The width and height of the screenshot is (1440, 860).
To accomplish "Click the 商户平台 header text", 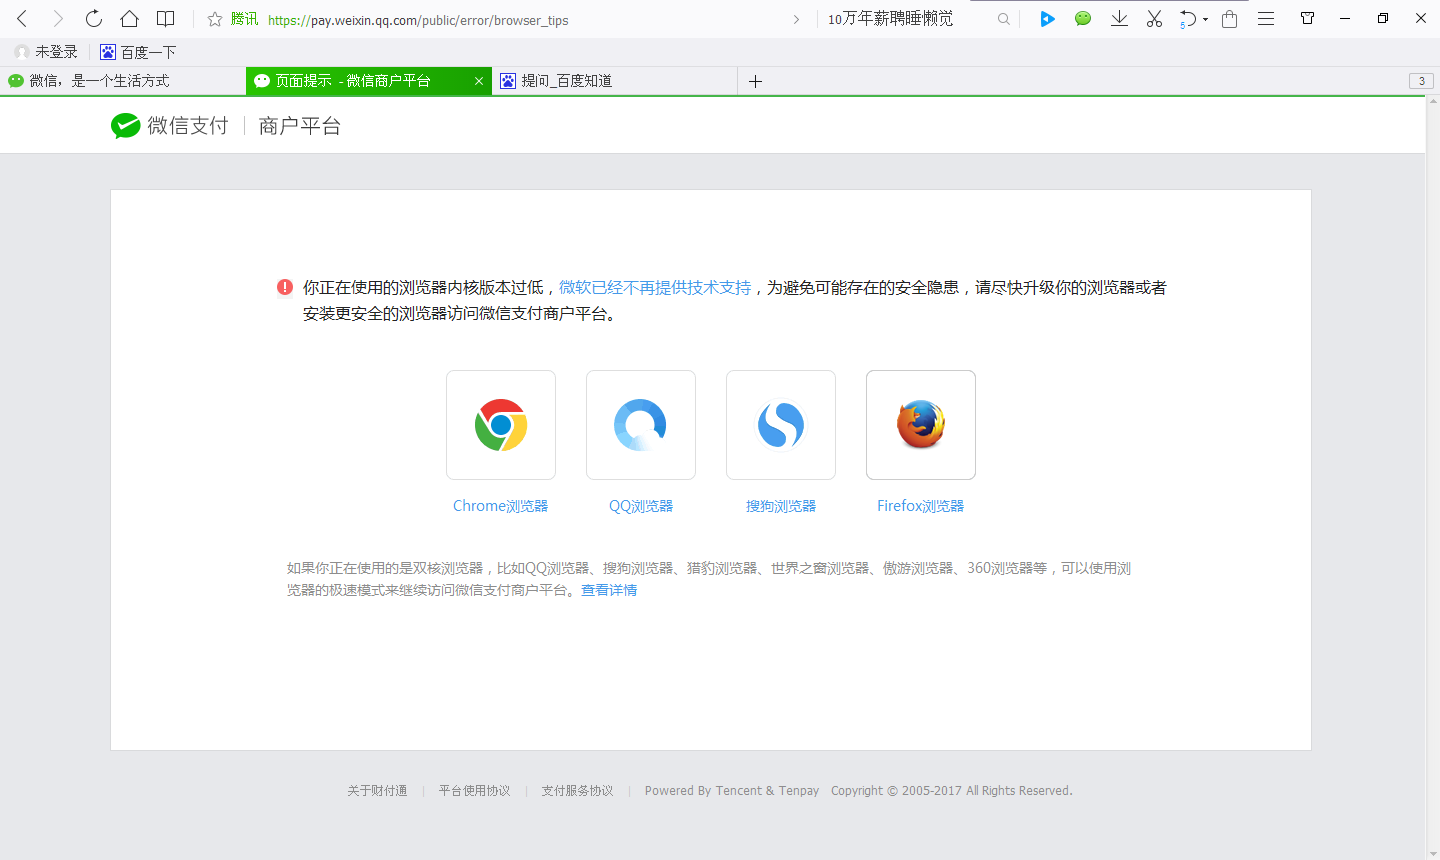I will pyautogui.click(x=300, y=126).
